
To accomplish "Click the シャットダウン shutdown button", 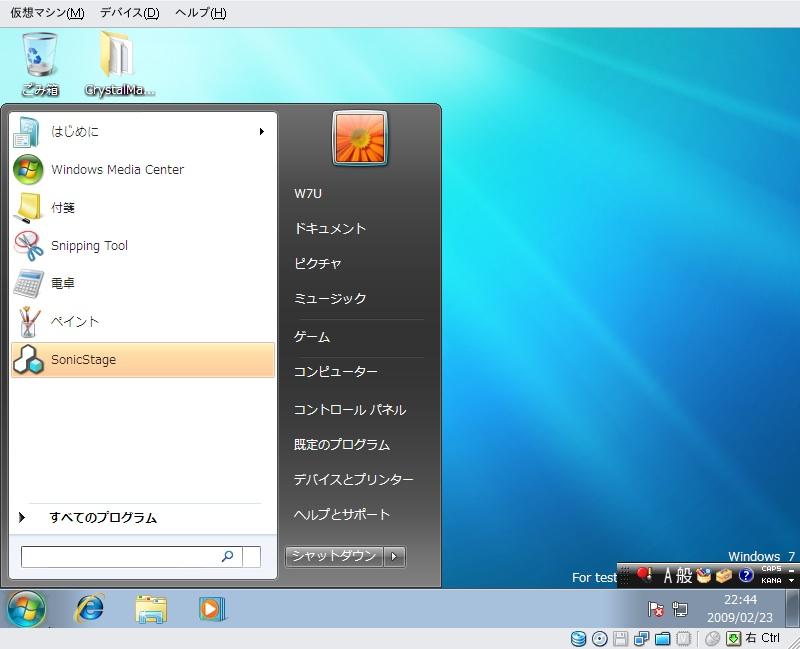I will click(334, 557).
